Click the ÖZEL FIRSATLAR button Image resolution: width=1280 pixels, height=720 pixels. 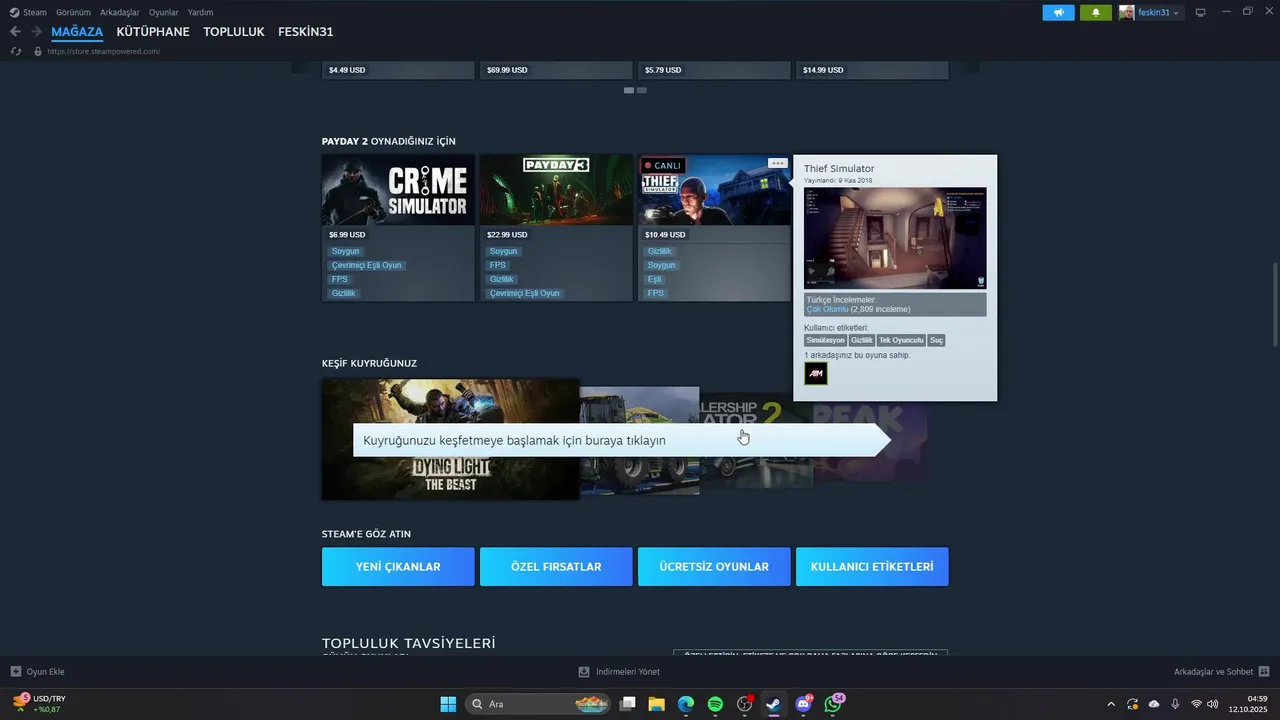click(x=556, y=566)
